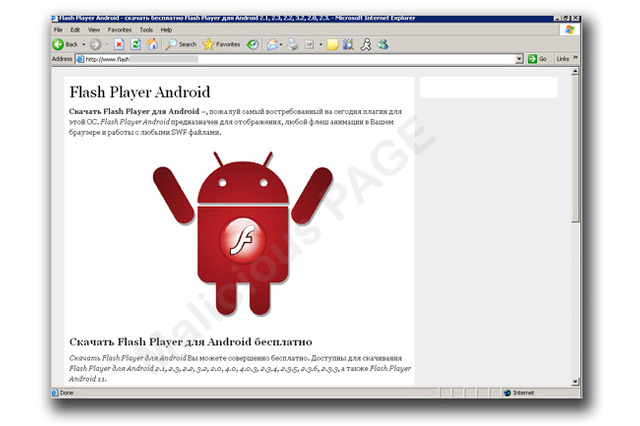Open the History globe-clock icon
This screenshot has width=640, height=426.
[253, 44]
